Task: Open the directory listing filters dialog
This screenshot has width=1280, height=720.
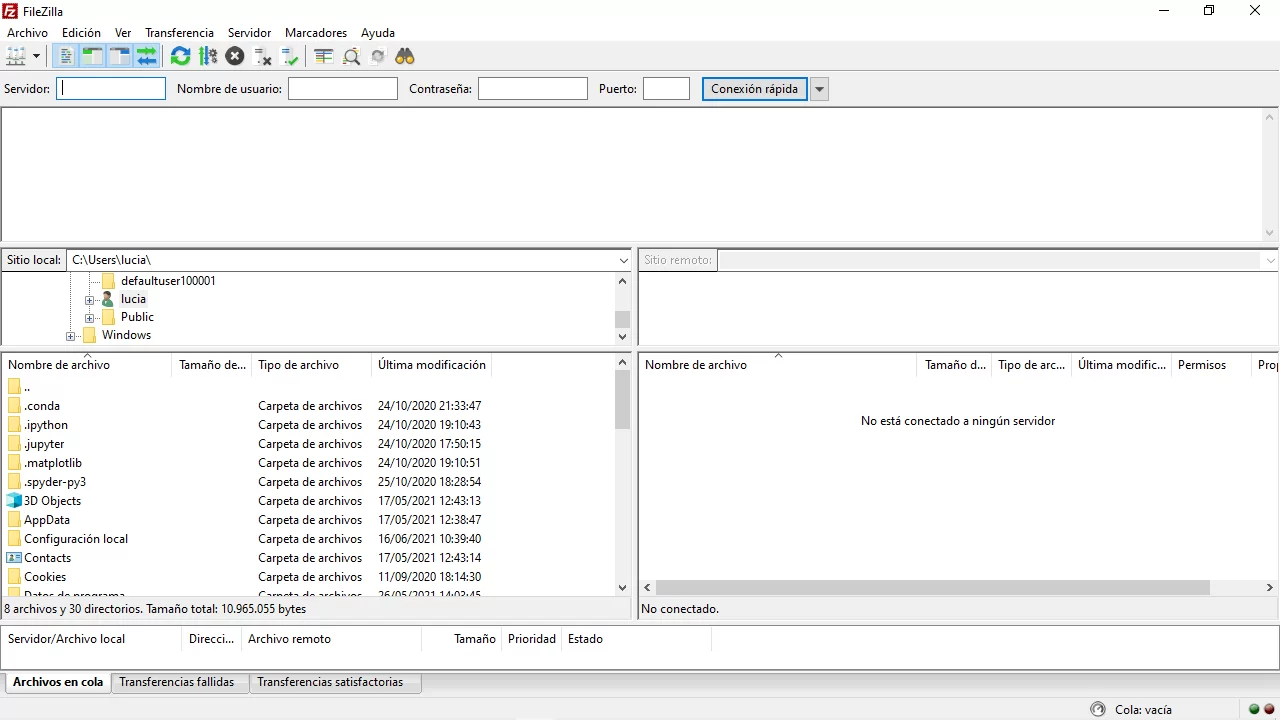Action: [x=323, y=56]
